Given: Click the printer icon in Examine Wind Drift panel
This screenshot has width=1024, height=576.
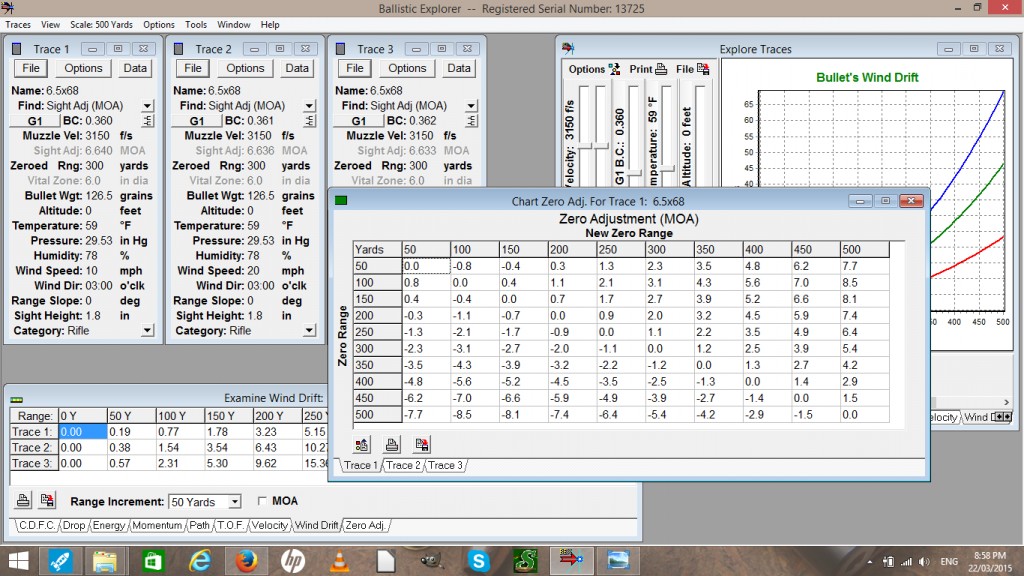Looking at the screenshot, I should coord(22,500).
